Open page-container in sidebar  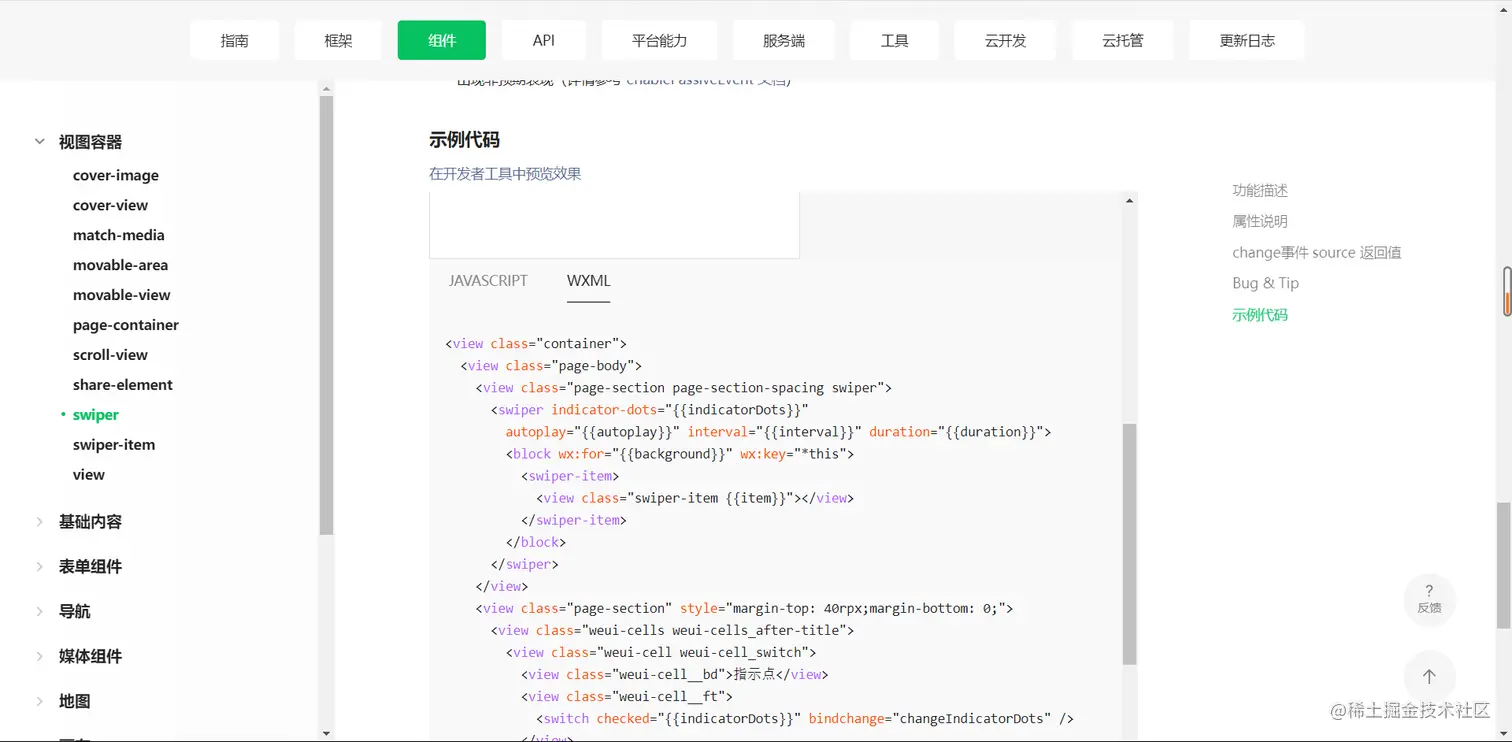pyautogui.click(x=126, y=325)
